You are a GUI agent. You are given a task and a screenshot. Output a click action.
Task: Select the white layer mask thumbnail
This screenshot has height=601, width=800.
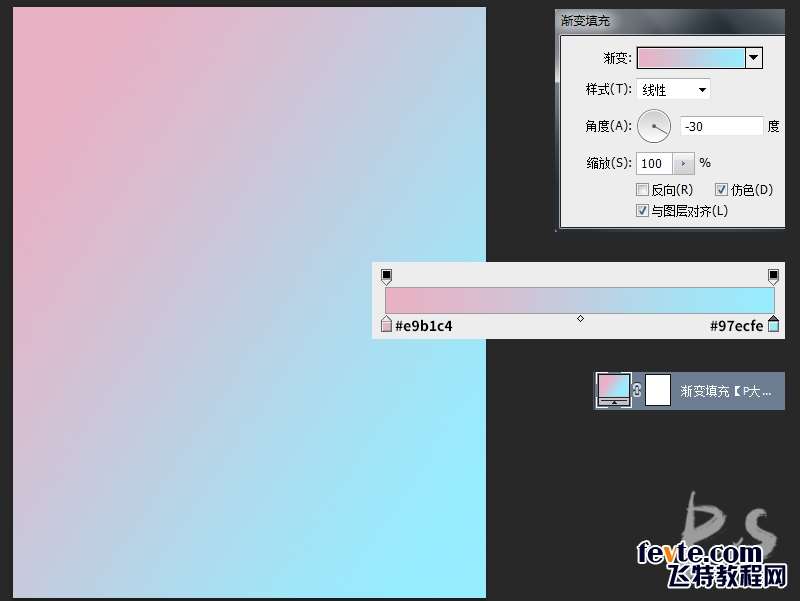(x=658, y=390)
